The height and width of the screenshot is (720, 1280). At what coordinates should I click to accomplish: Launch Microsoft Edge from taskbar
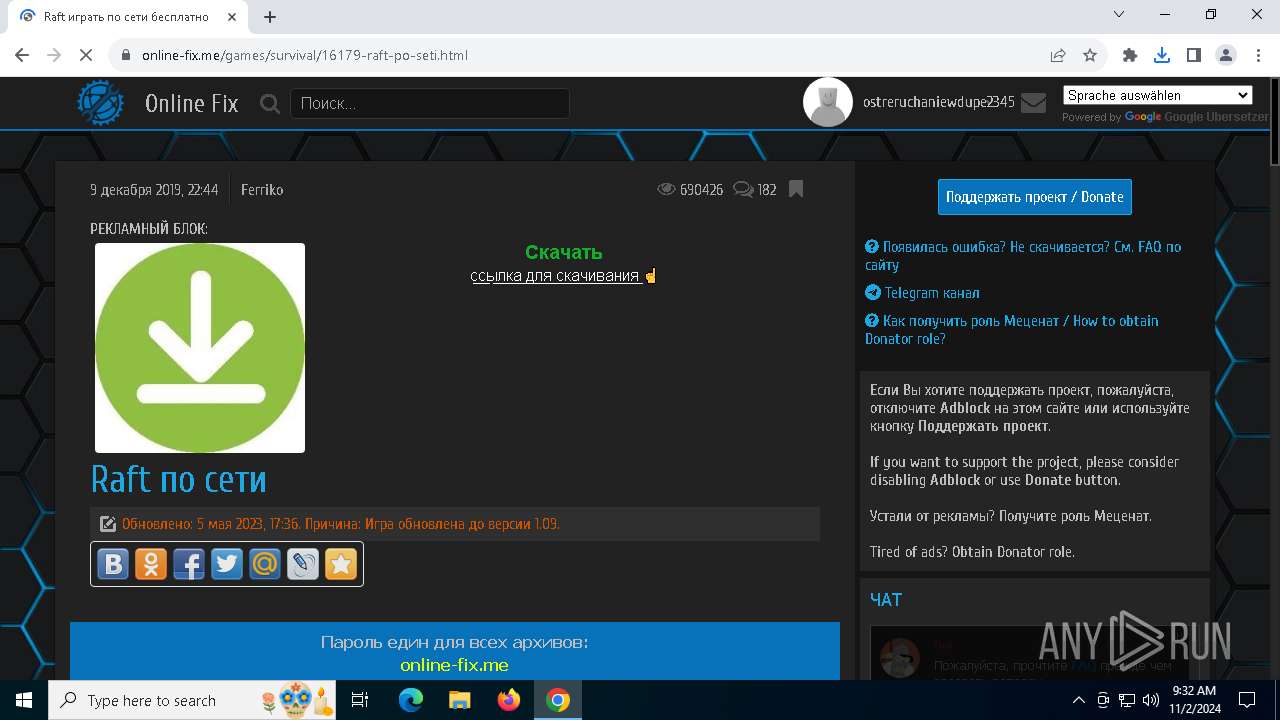411,700
